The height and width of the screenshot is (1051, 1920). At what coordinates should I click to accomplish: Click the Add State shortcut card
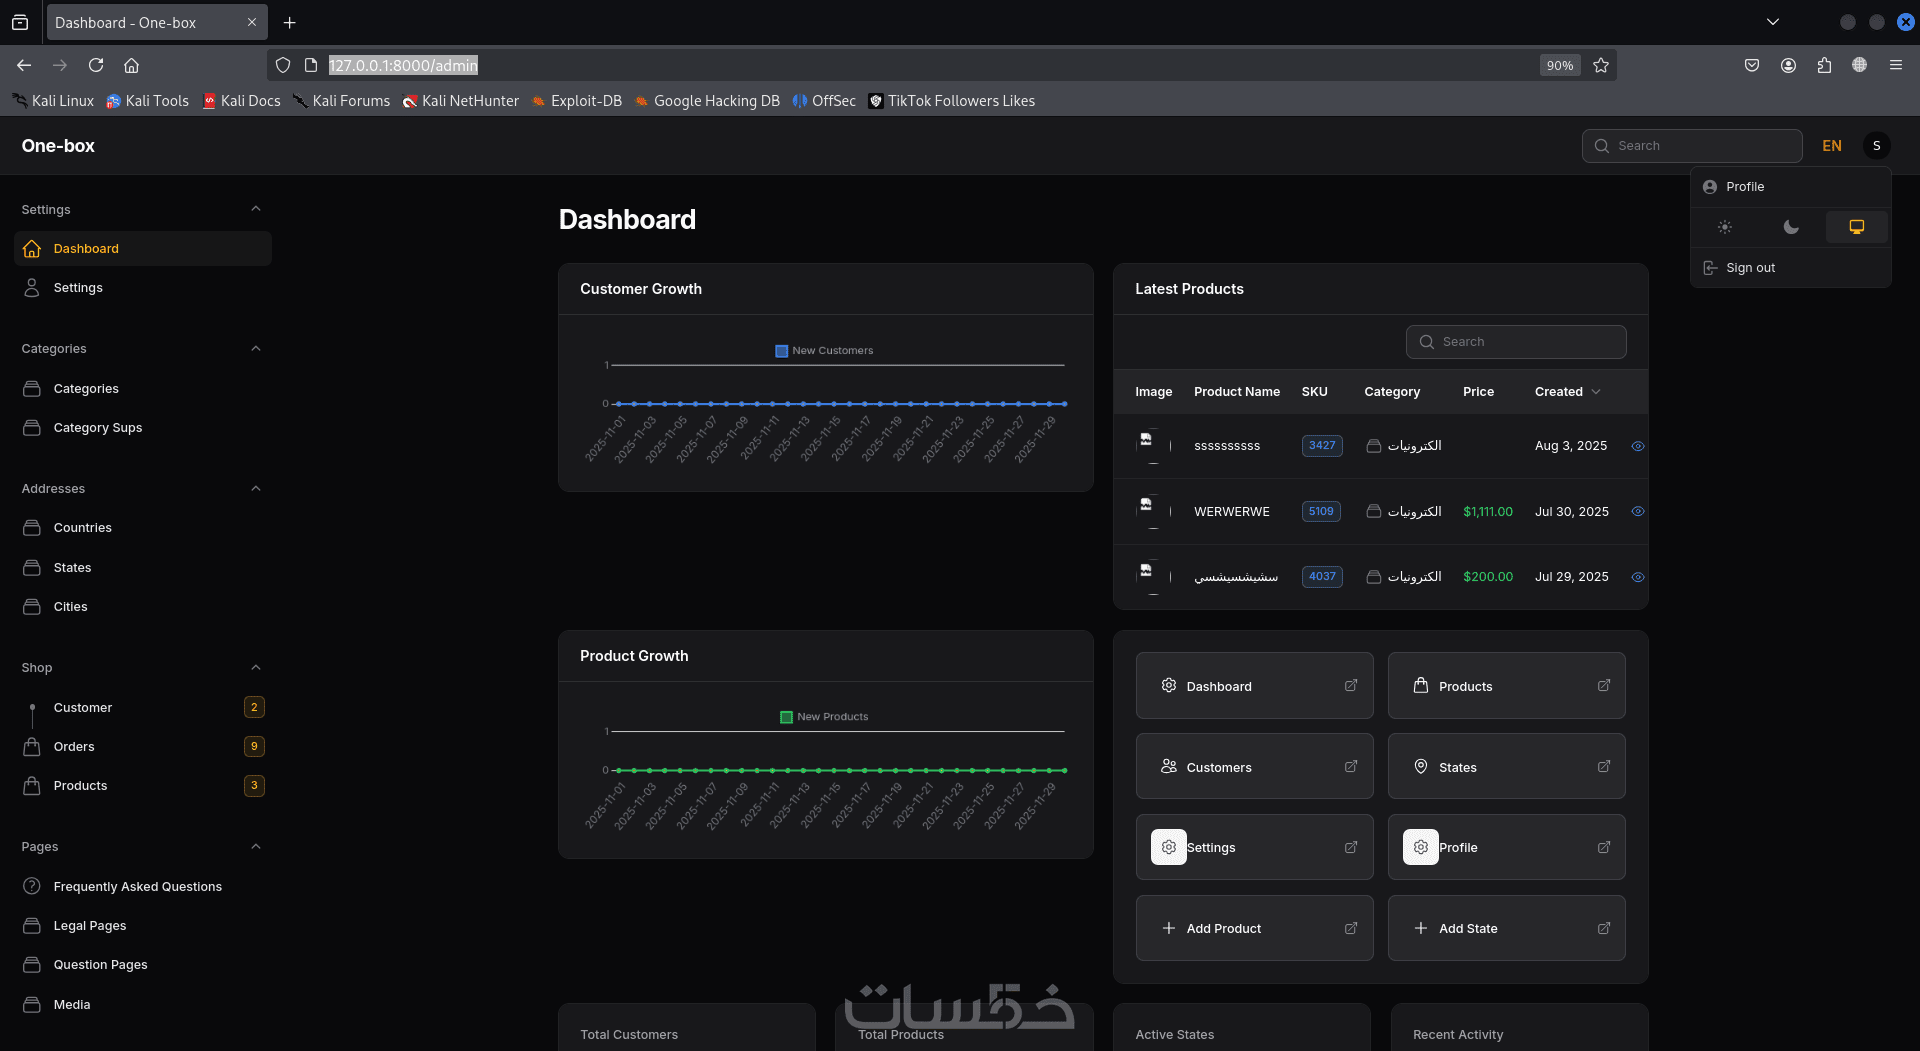1506,929
